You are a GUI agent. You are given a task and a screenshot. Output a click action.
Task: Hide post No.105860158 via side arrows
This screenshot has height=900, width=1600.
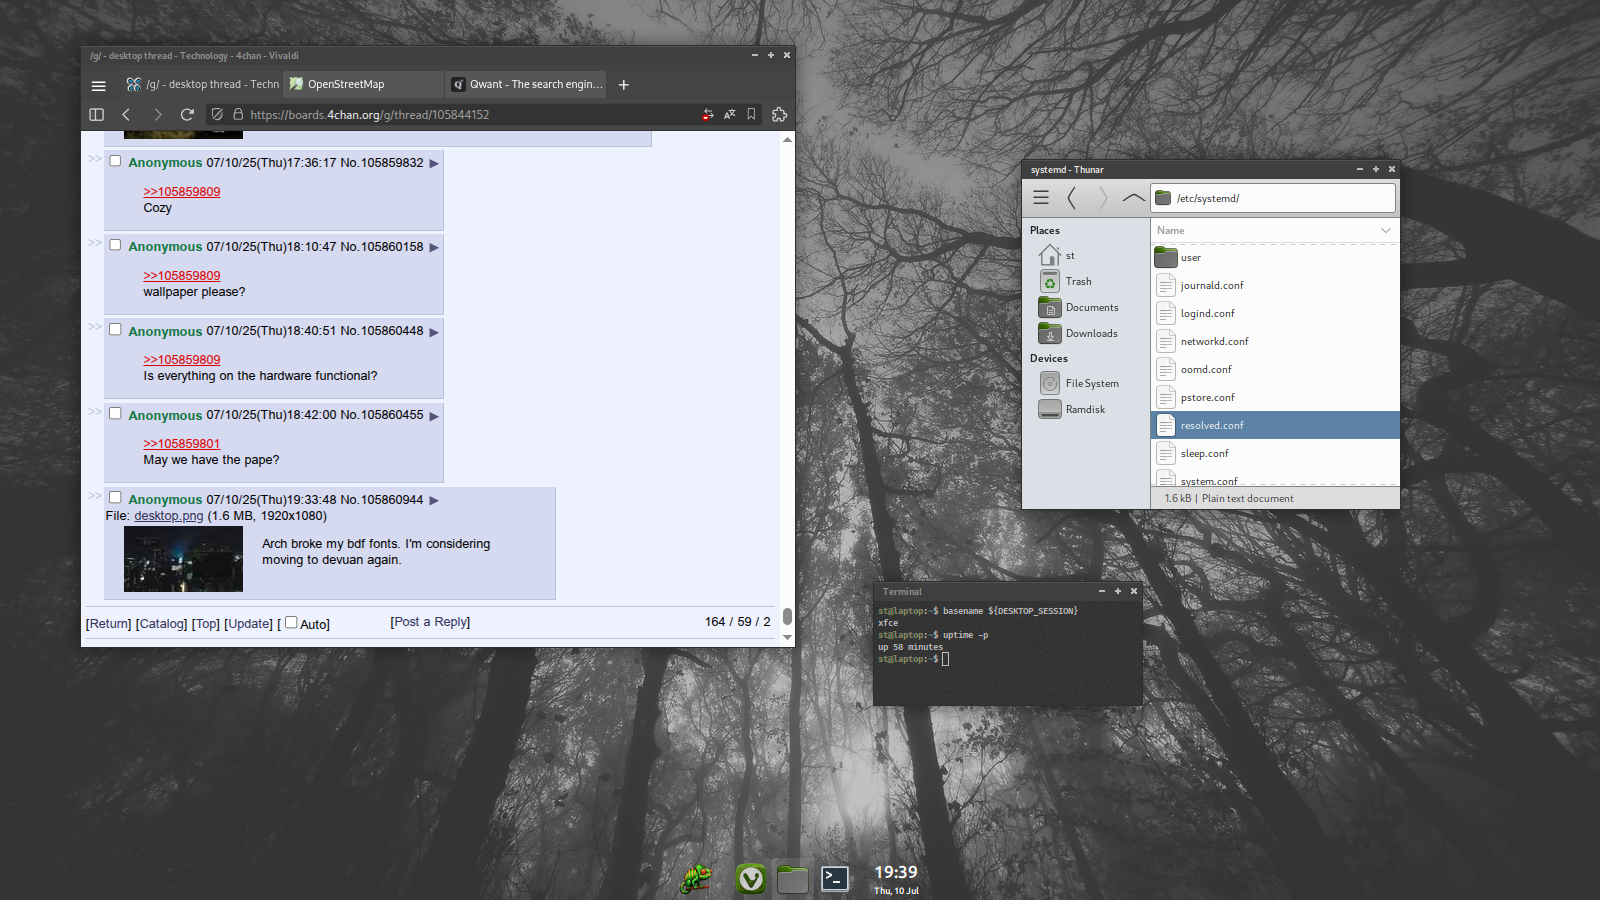(94, 242)
